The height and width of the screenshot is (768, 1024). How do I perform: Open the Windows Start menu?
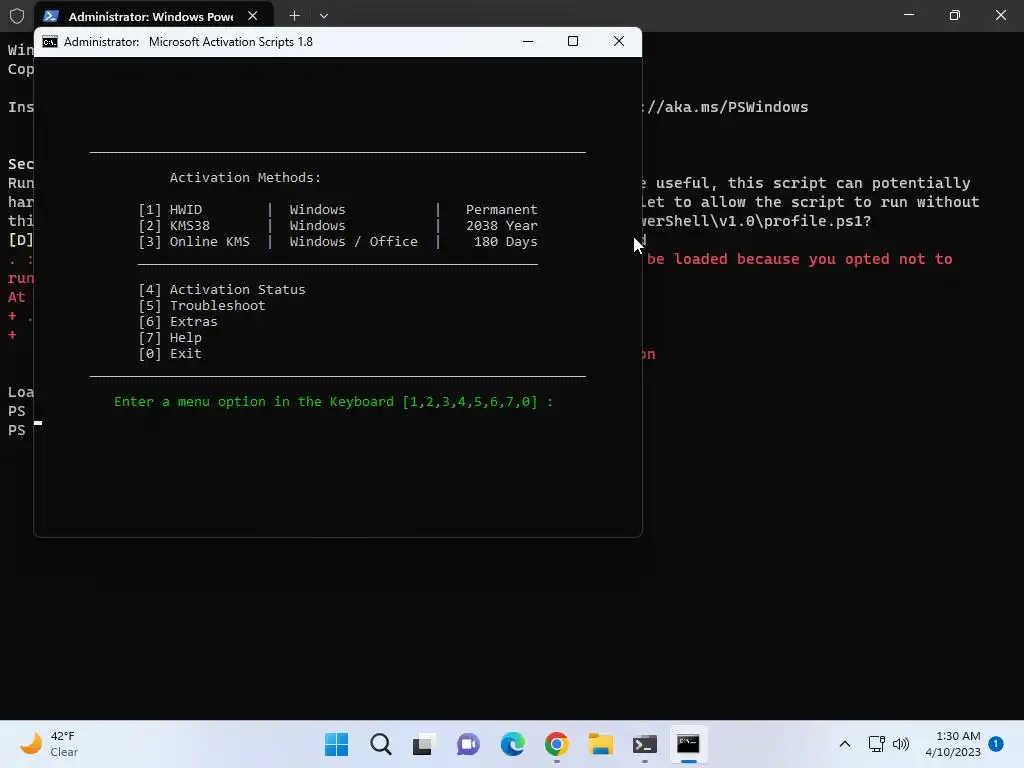pos(336,744)
